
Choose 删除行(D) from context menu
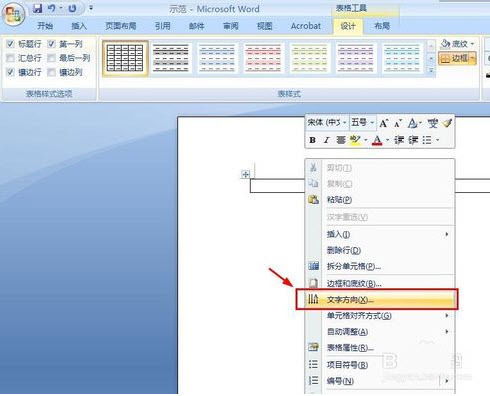coord(380,250)
